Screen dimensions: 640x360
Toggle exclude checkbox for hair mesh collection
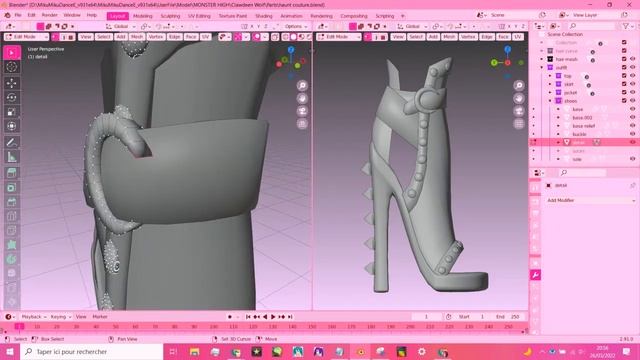624,59
